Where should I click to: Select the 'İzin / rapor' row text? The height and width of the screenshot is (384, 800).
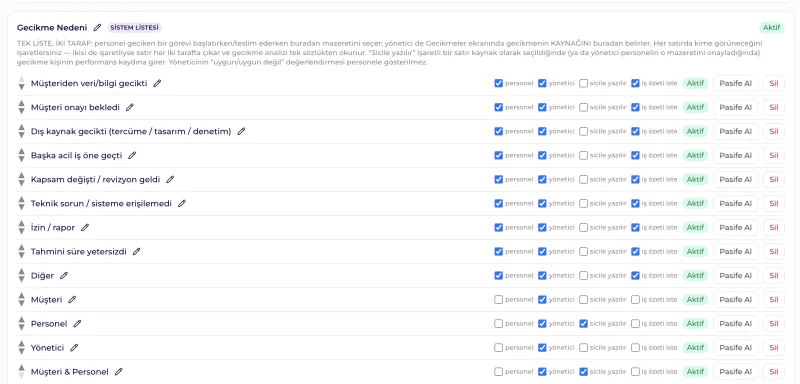coord(53,227)
